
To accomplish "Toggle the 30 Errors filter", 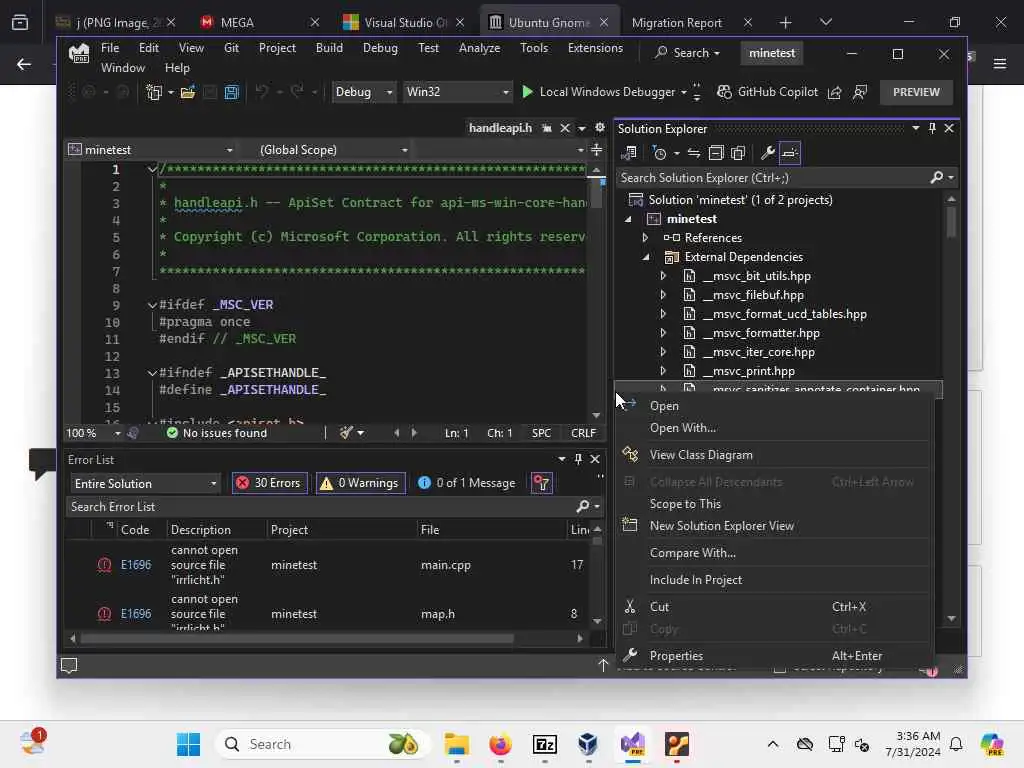I will [270, 483].
